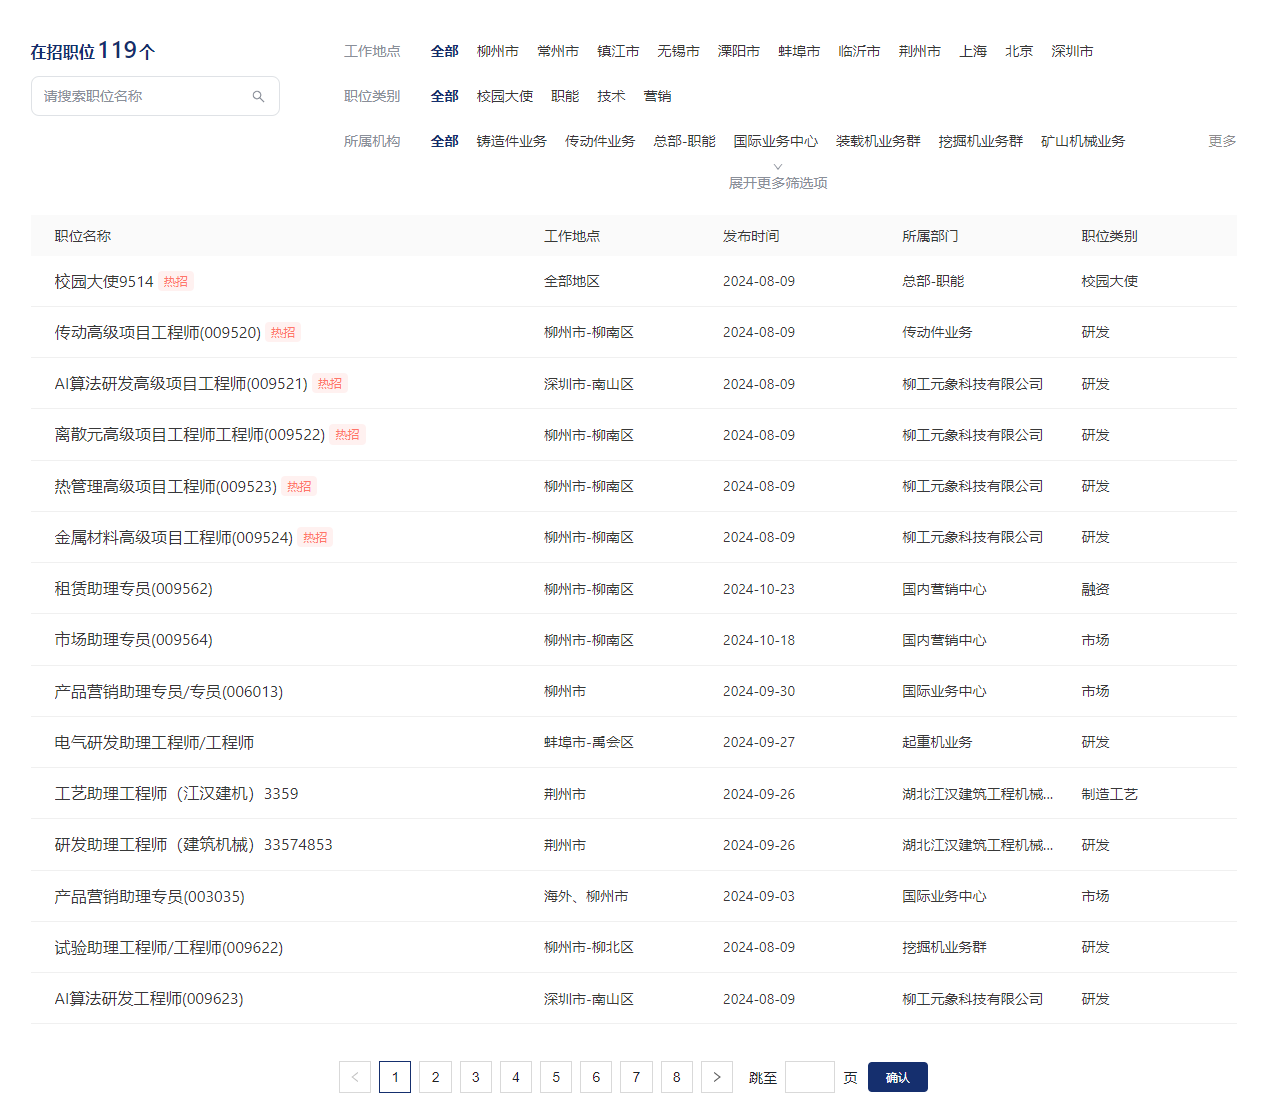Screen dimensions: 1266x1104
Task: Filter job category by 职能
Action: click(x=565, y=96)
